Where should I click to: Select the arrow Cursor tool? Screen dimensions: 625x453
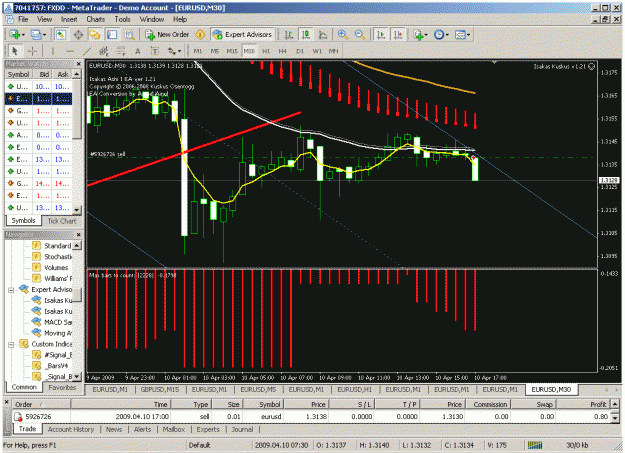15,51
